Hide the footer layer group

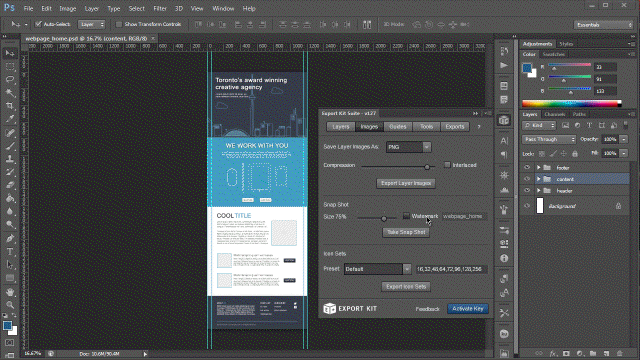coord(527,167)
